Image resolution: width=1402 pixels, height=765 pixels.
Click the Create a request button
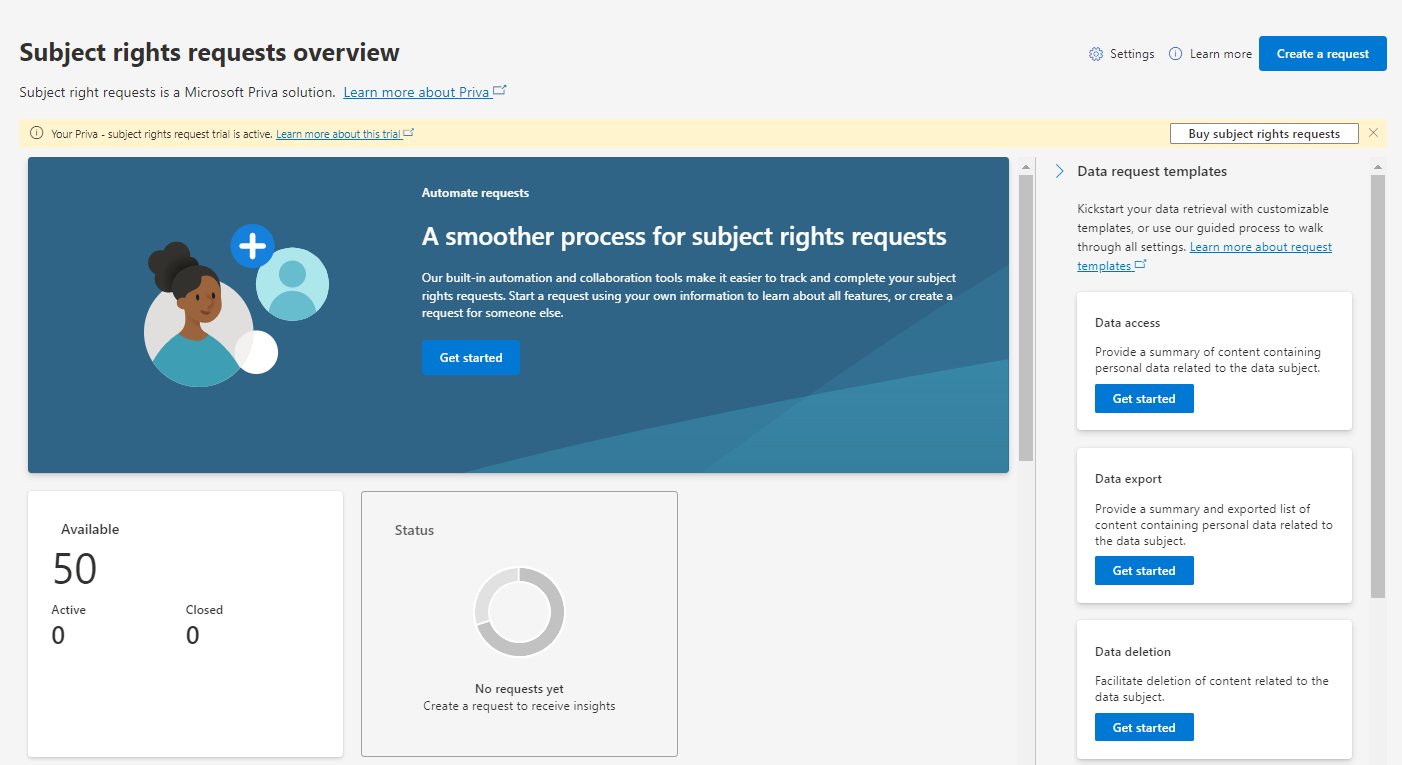[1322, 54]
